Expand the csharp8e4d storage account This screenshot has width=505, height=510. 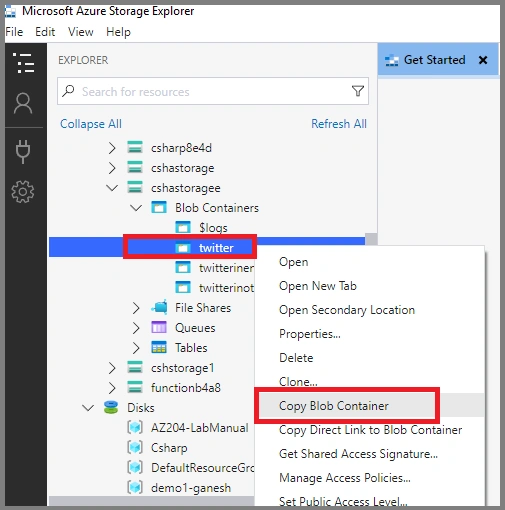pyautogui.click(x=112, y=148)
